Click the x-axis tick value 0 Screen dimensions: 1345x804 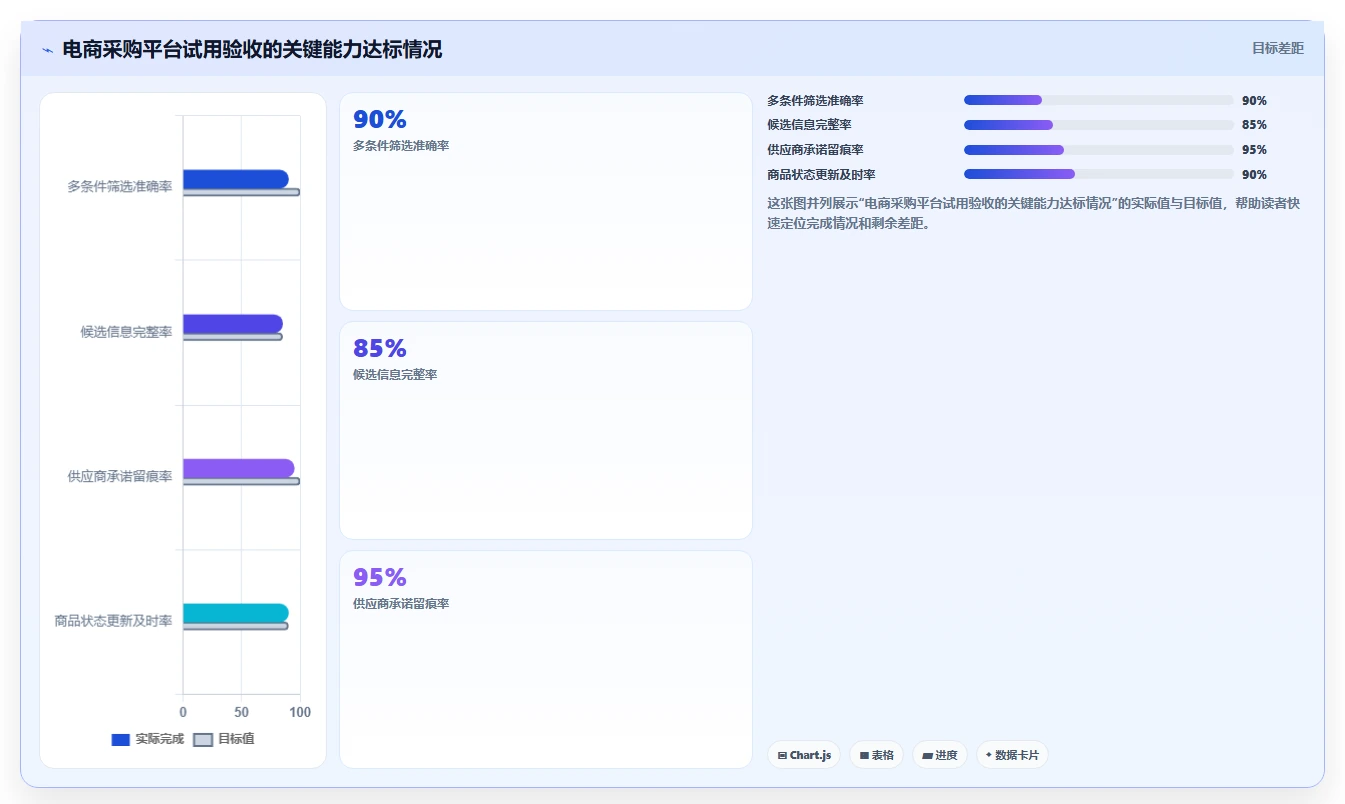point(183,712)
